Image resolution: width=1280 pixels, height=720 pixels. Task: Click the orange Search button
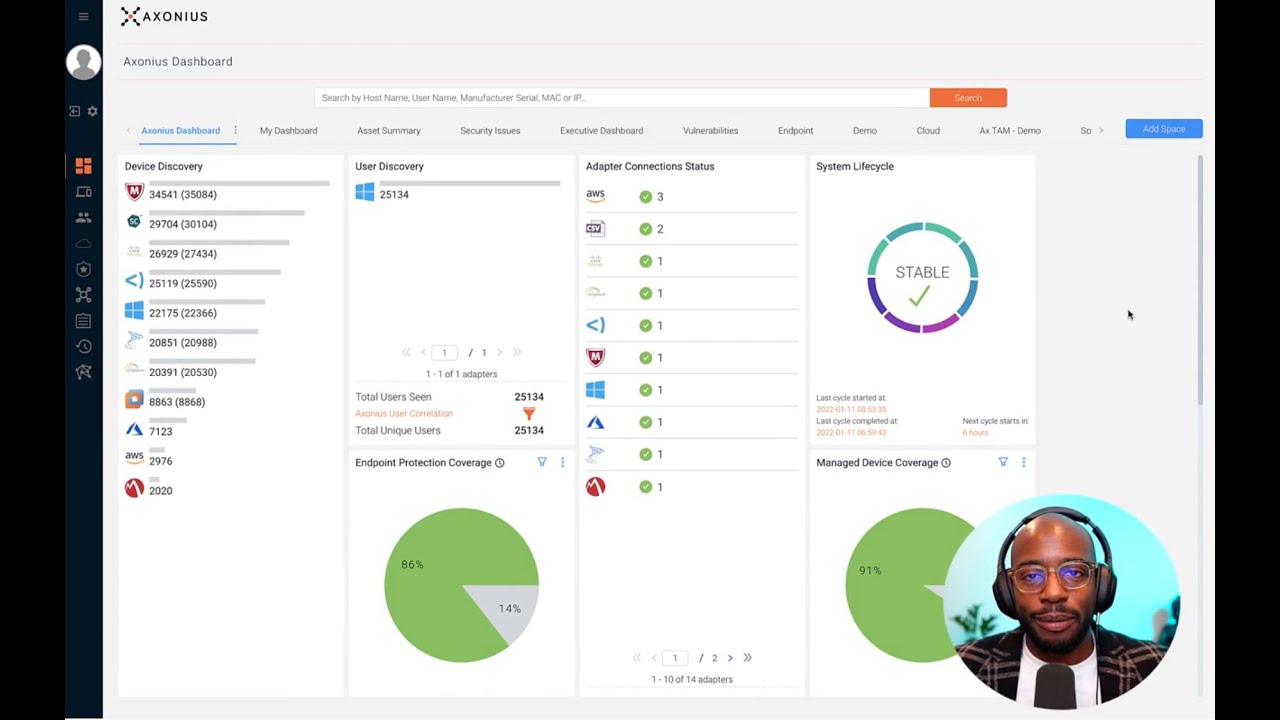pyautogui.click(x=968, y=98)
